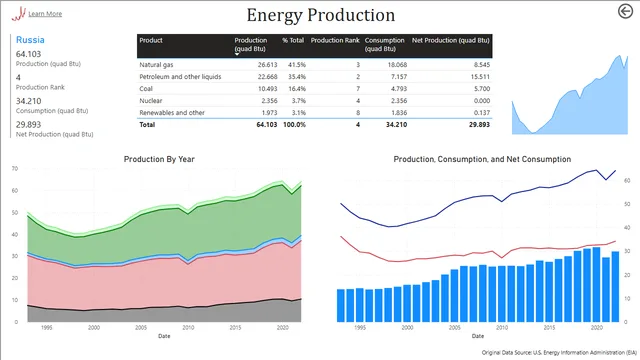Click the last blue bar in the bar chart
Viewport: 640px width, 360px height.
(616, 287)
